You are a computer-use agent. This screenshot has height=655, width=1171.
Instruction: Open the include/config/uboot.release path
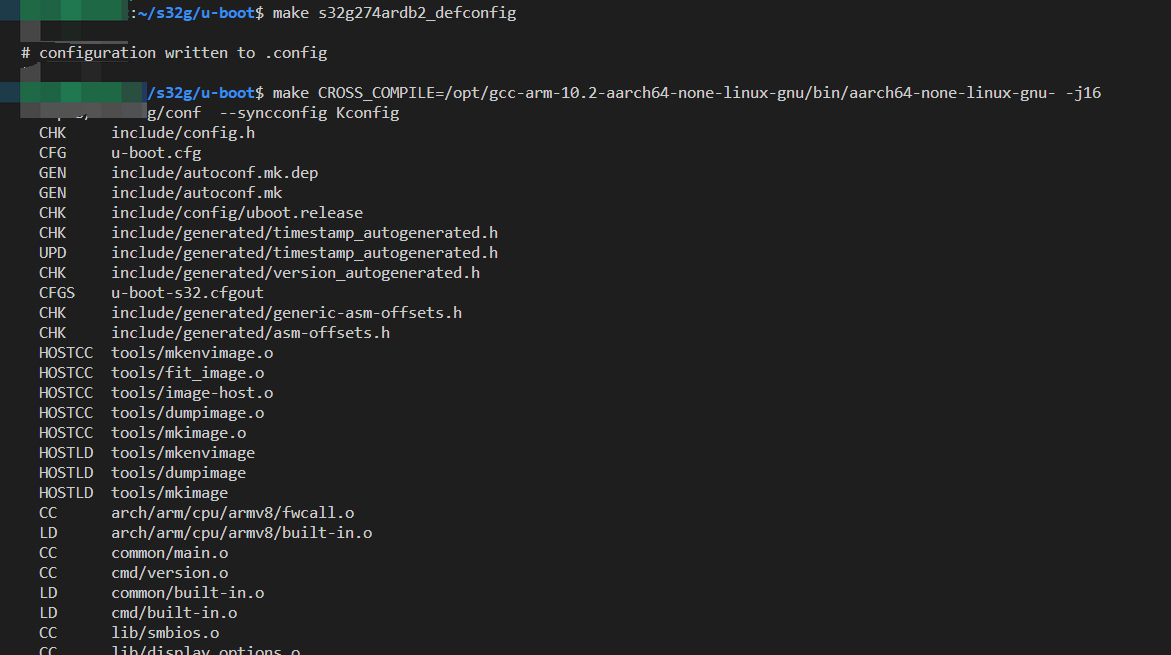point(237,213)
